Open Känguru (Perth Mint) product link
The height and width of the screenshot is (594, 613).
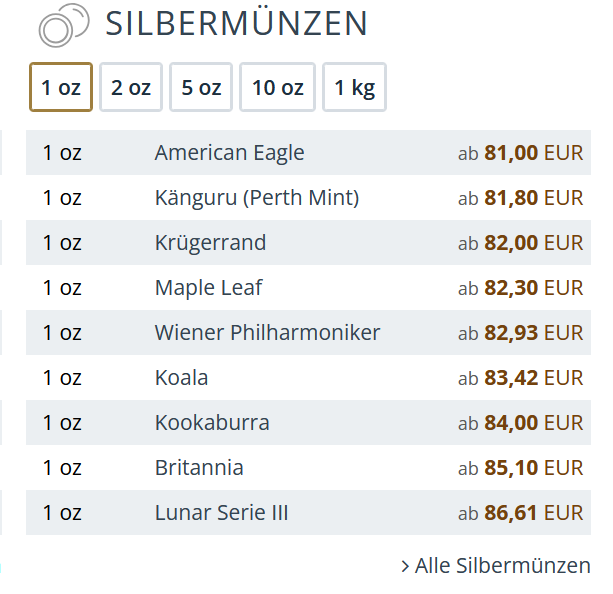pyautogui.click(x=256, y=198)
